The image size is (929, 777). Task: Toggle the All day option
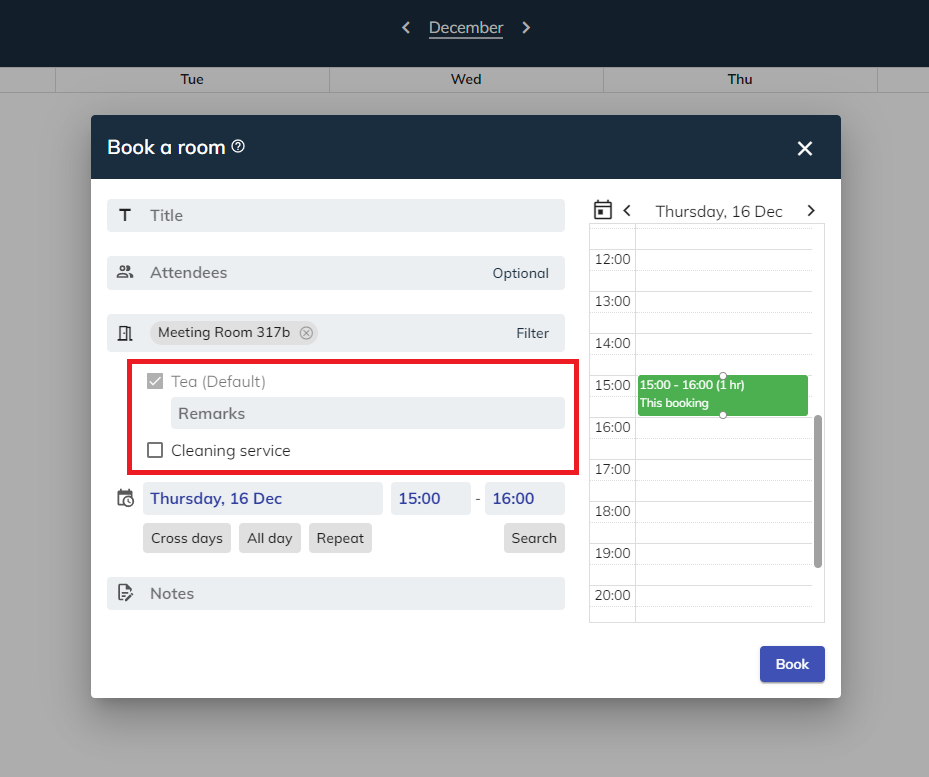[269, 538]
